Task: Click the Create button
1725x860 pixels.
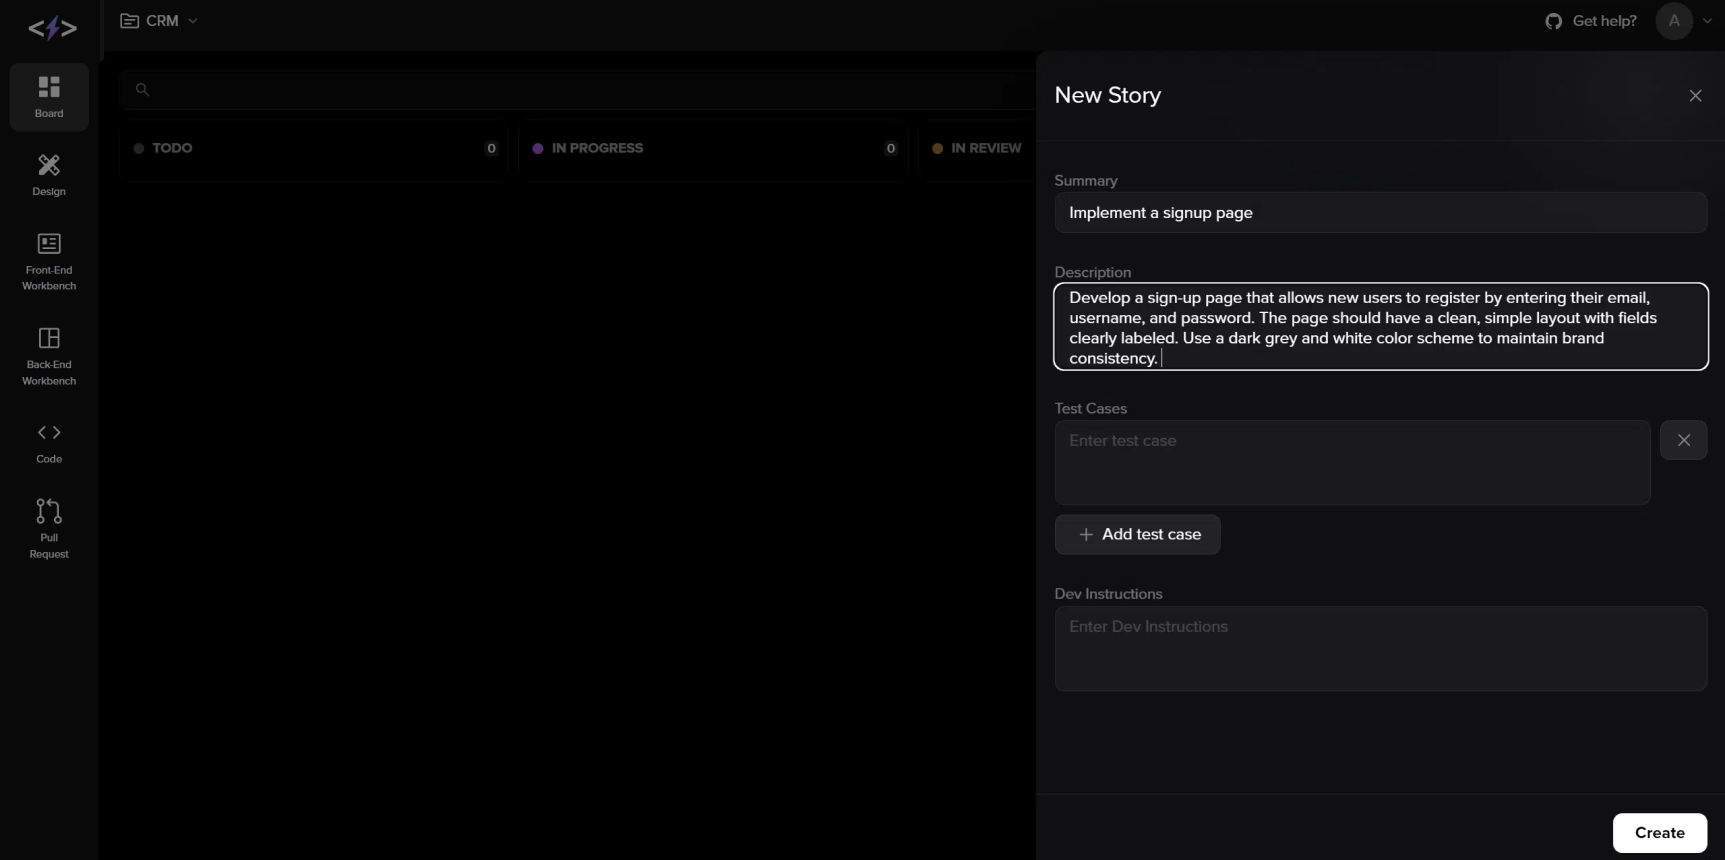Action: pos(1659,833)
